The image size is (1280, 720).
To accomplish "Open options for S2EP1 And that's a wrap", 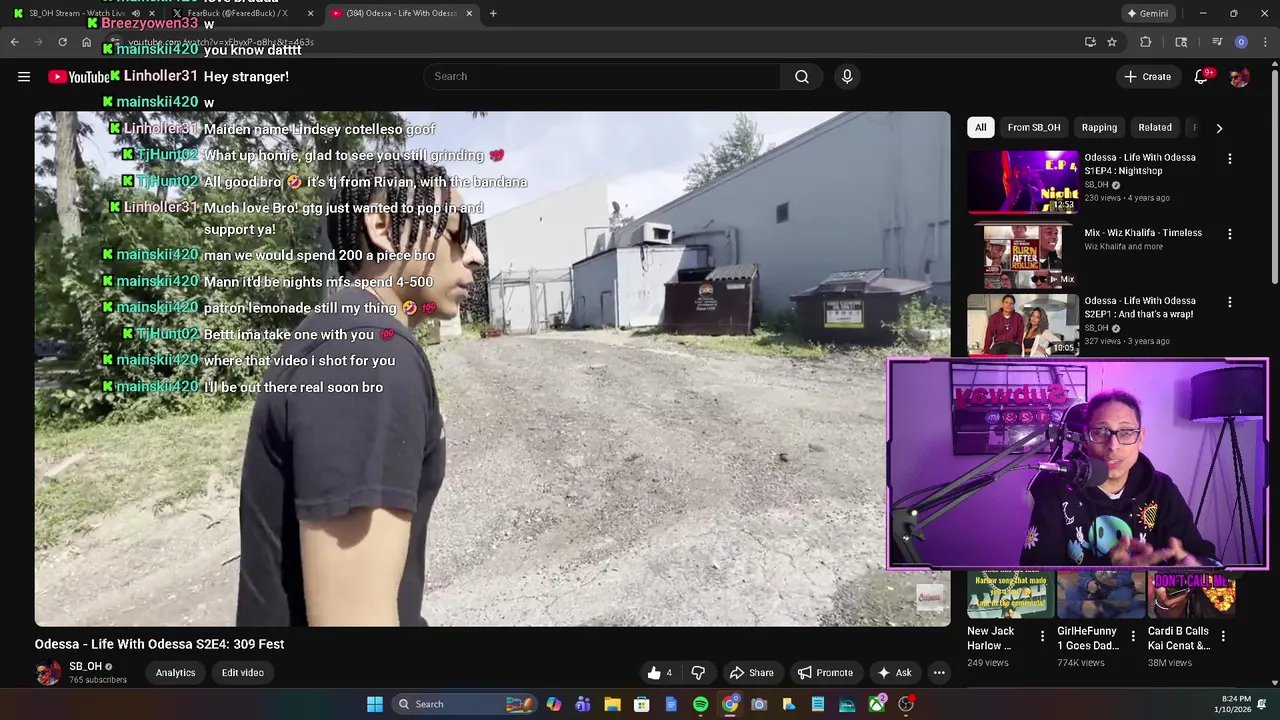I will (1230, 301).
